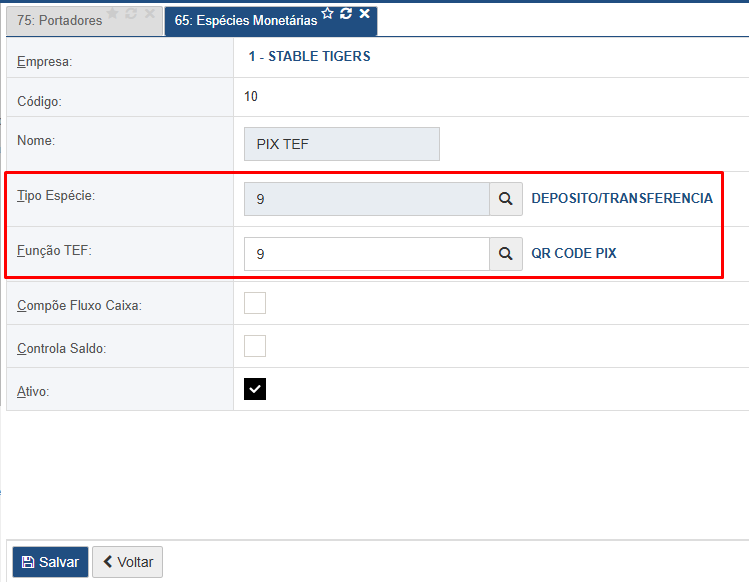The image size is (749, 582).
Task: Click the QR CODE PIX description
Action: click(x=574, y=253)
